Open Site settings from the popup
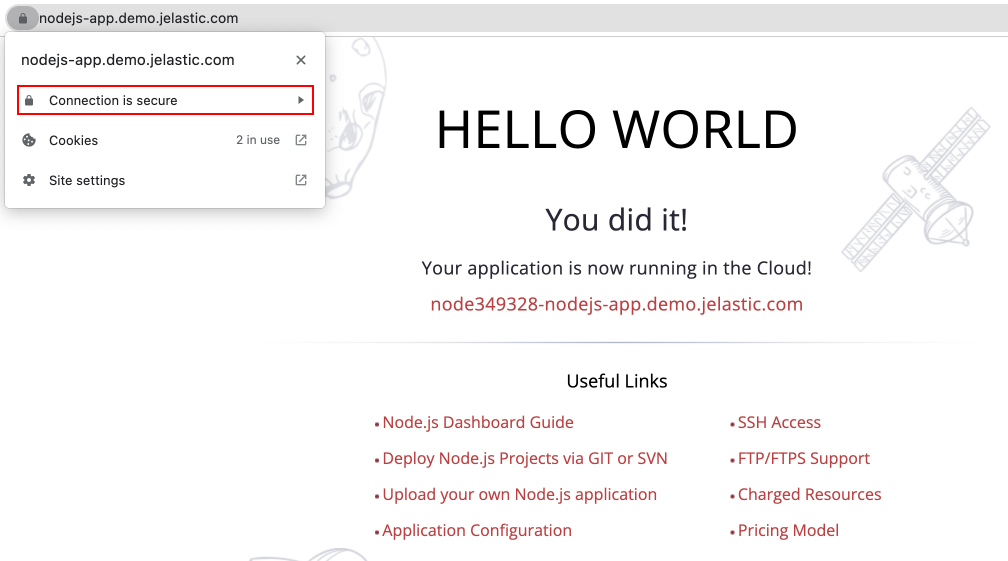 [165, 181]
